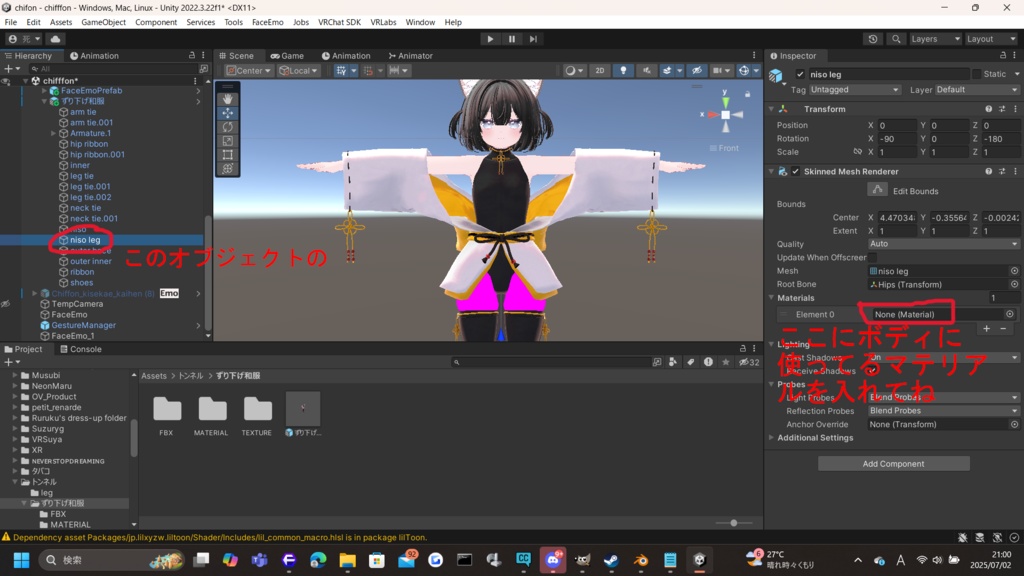Open Reflection Probes dropdown
Image resolution: width=1024 pixels, height=576 pixels.
coord(944,411)
